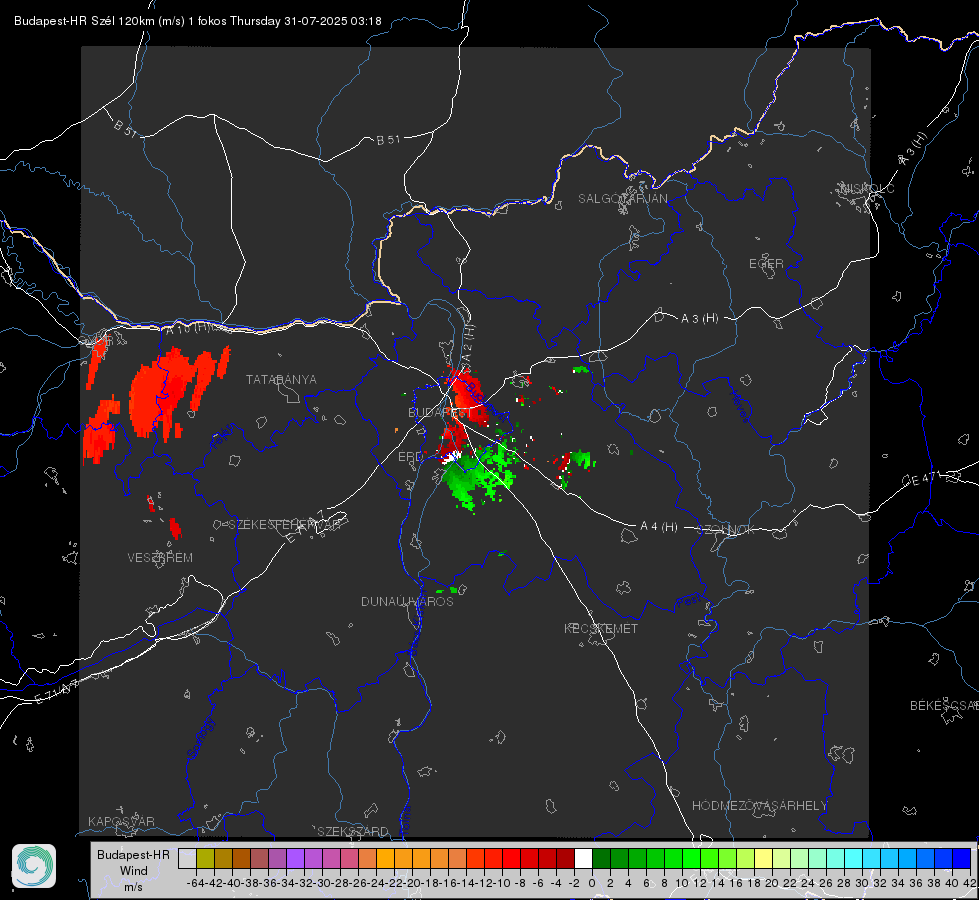Click the KAPOSVÁR city label
This screenshot has height=900, width=979.
coord(121,821)
